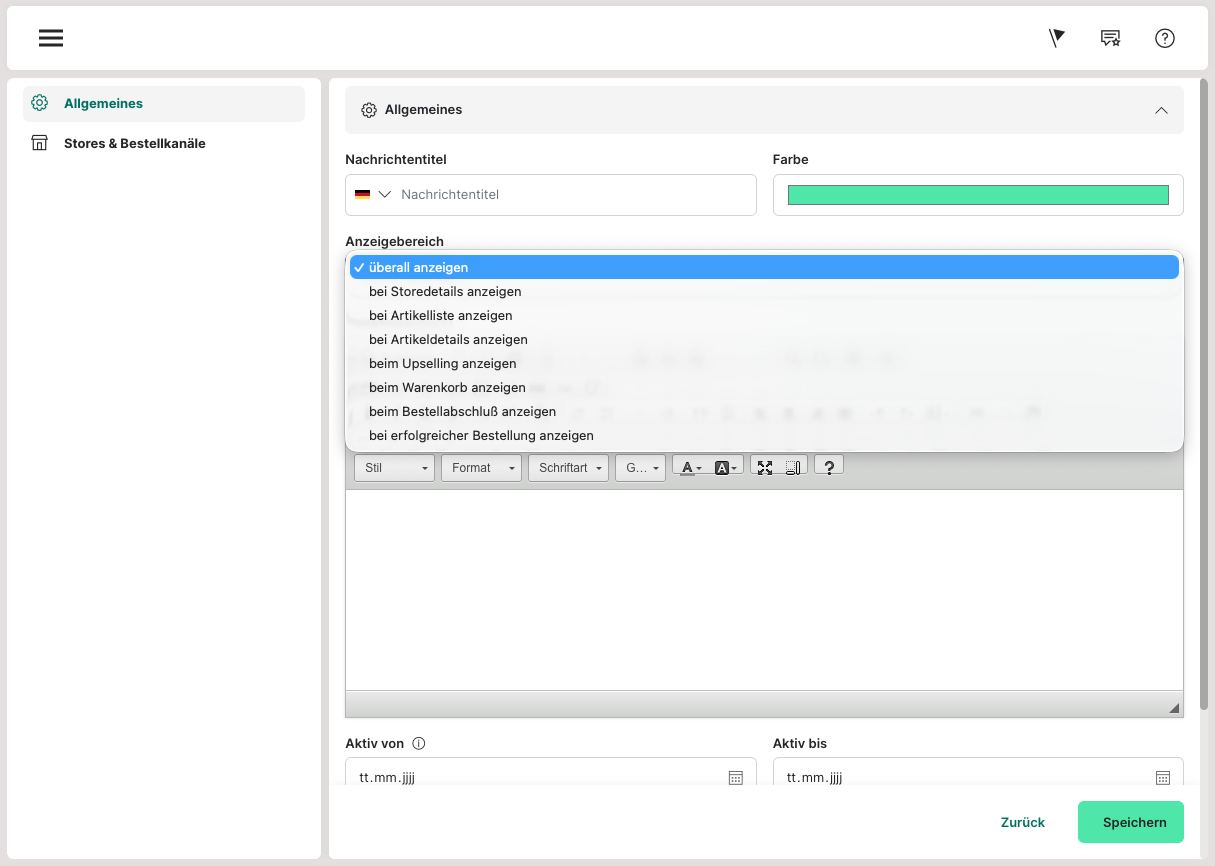The height and width of the screenshot is (866, 1215).
Task: Open the feedback chat-star icon
Action: (x=1110, y=38)
